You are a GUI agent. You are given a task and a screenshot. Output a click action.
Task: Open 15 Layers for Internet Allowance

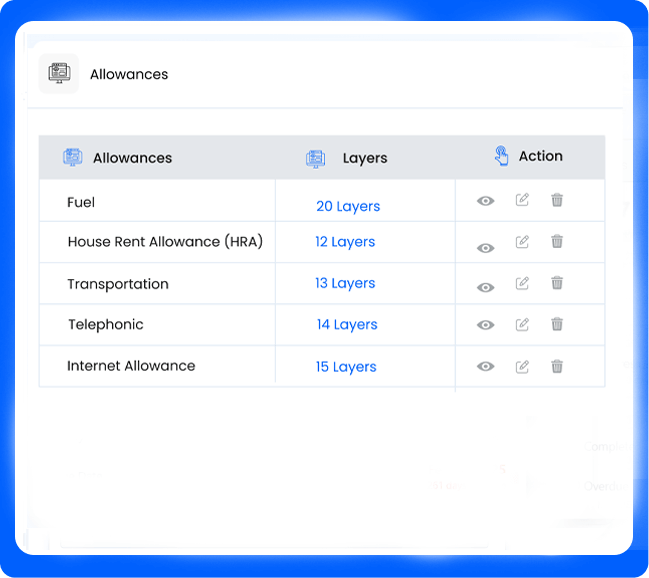tap(346, 367)
